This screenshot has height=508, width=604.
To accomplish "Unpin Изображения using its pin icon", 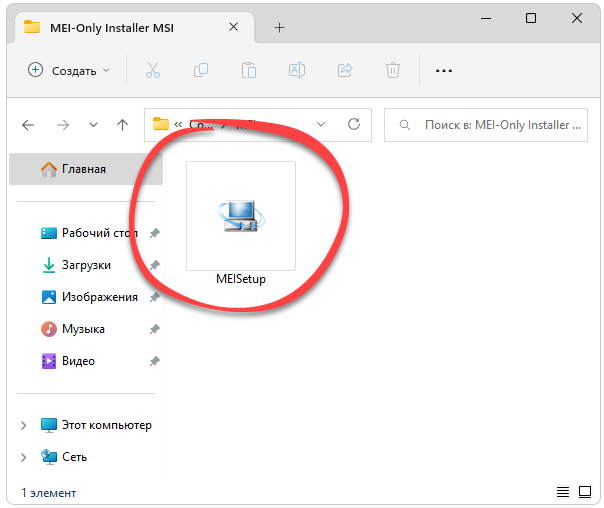I will (x=154, y=297).
